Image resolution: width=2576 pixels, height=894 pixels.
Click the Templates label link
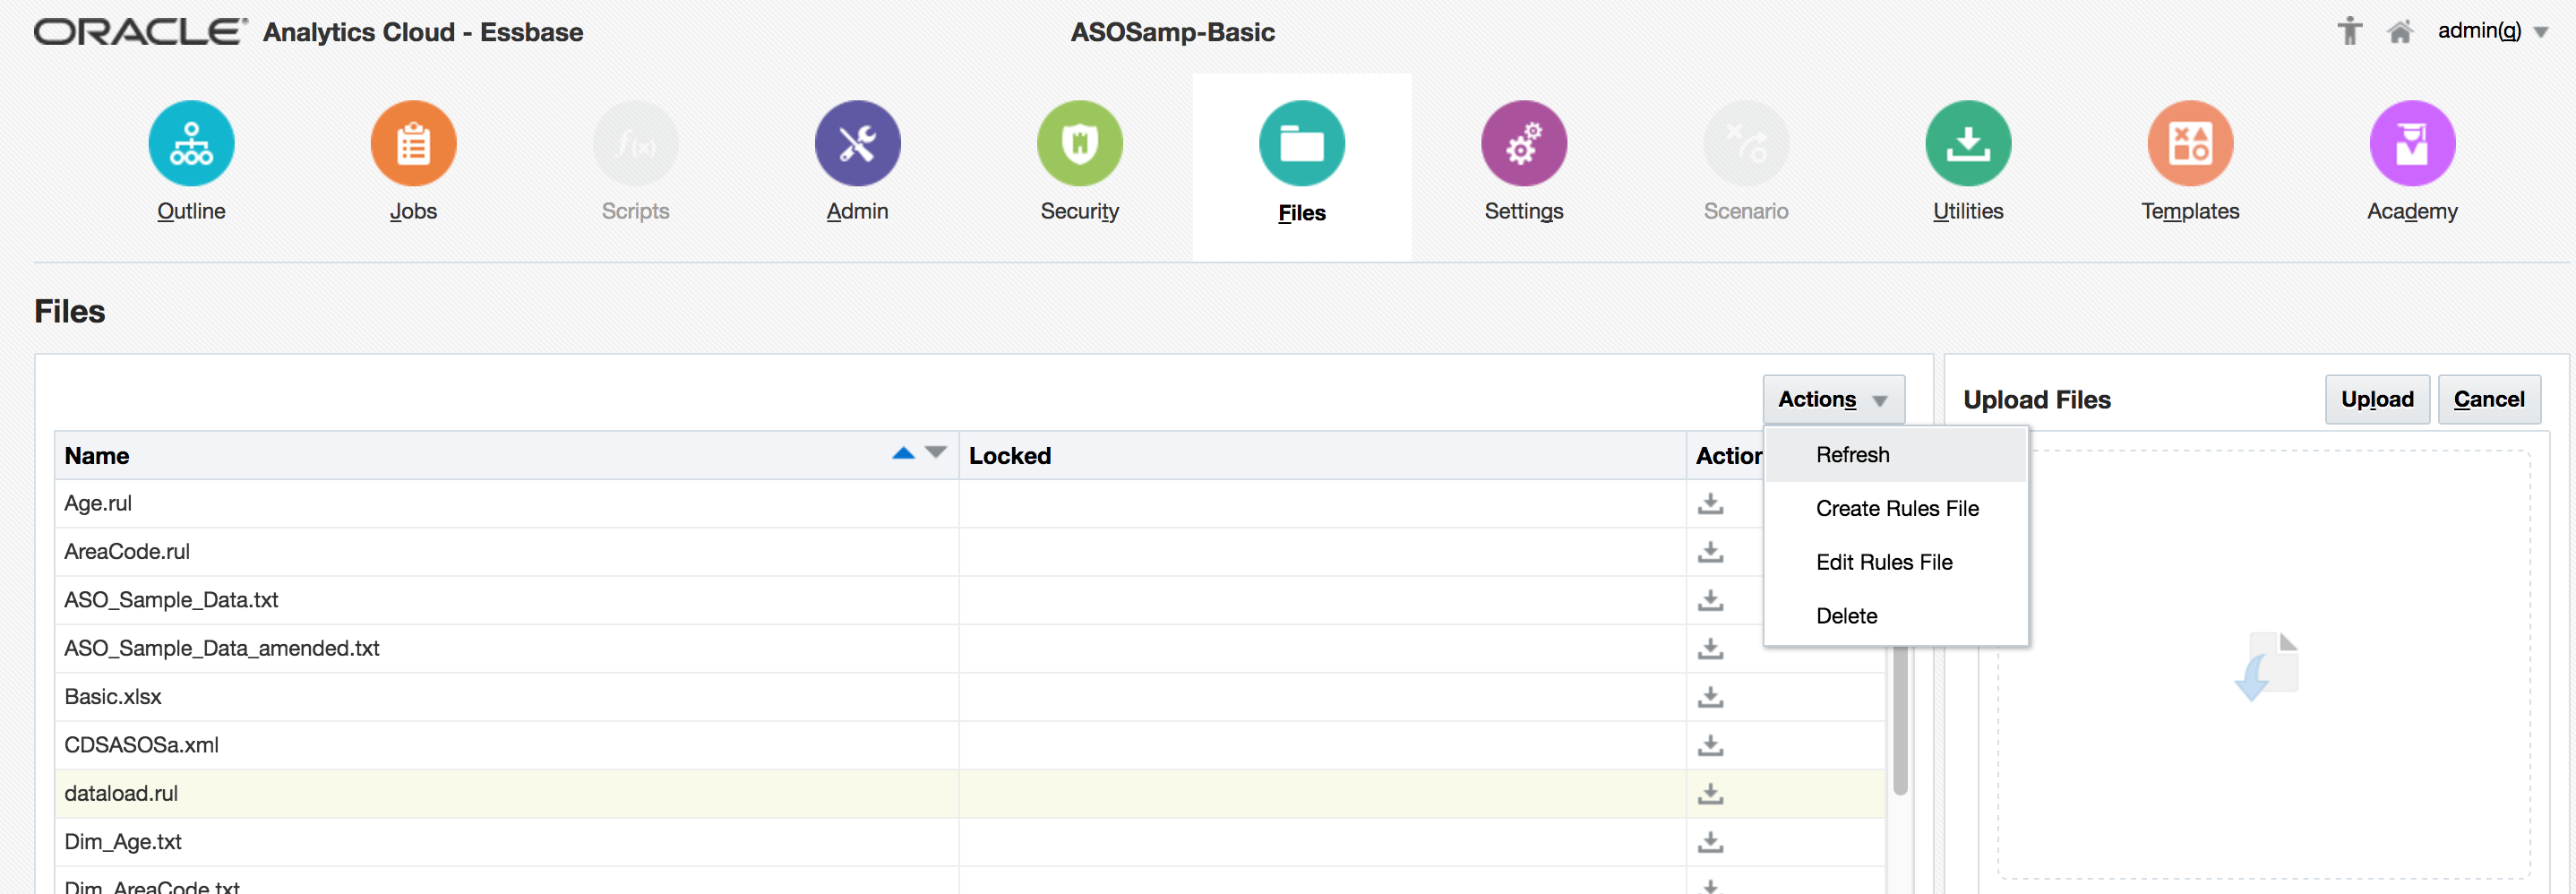(x=2190, y=211)
